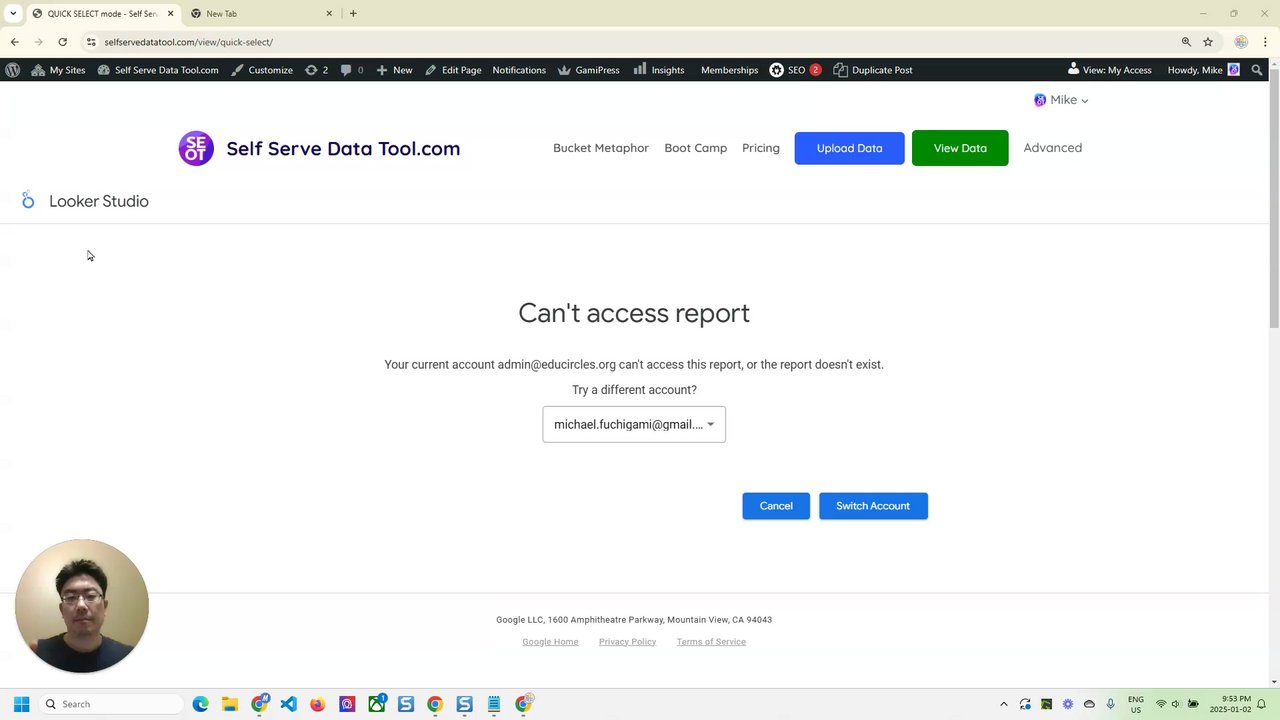This screenshot has height=720, width=1280.
Task: Bookmark this page with the star
Action: (1208, 42)
